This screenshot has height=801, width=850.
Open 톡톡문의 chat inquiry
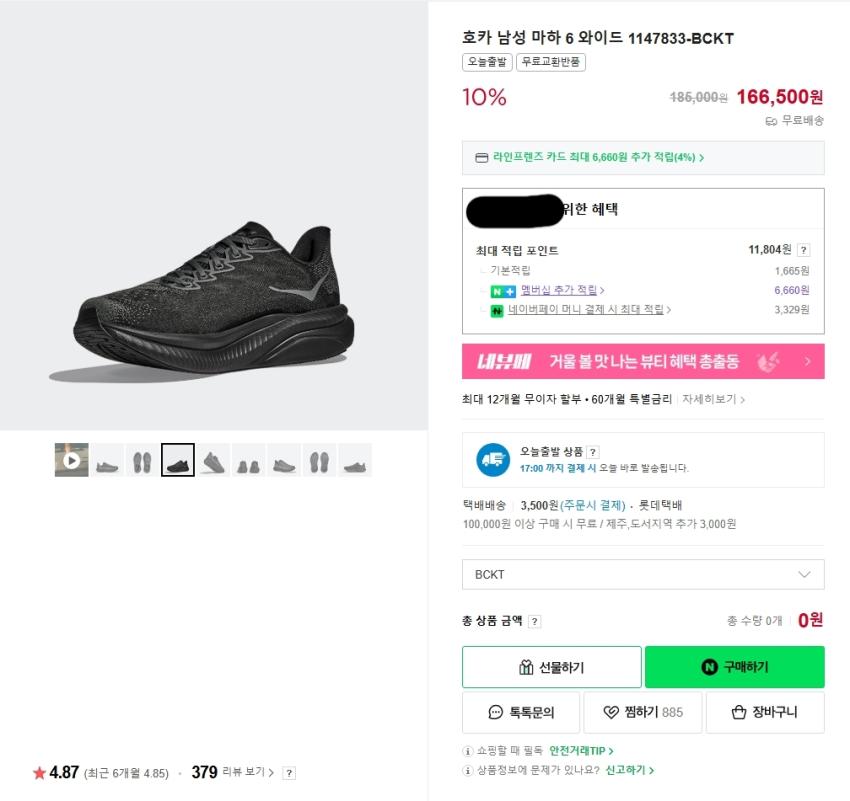521,713
